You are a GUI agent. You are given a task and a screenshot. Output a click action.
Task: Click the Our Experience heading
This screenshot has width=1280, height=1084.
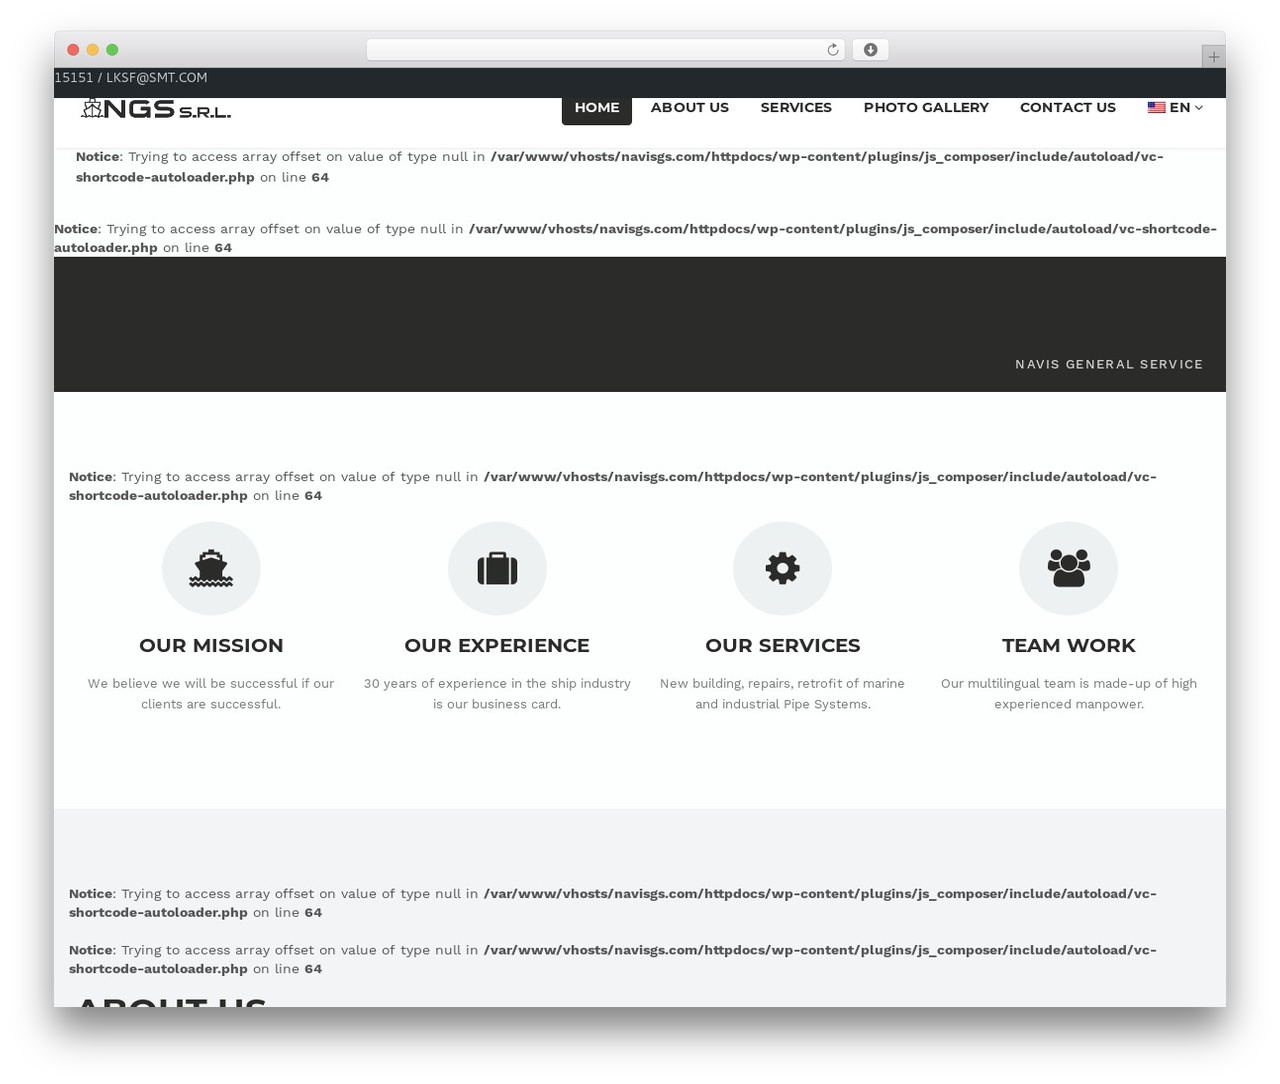pyautogui.click(x=497, y=645)
